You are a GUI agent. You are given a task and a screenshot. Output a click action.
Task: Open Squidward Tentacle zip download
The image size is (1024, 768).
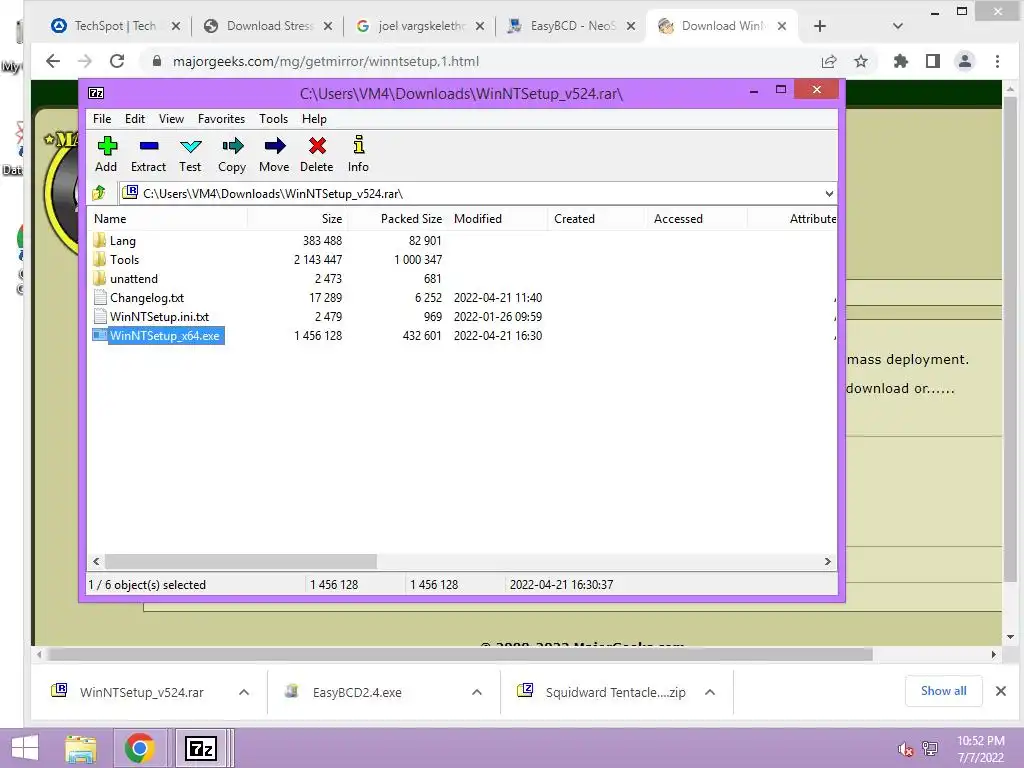[x=615, y=692]
